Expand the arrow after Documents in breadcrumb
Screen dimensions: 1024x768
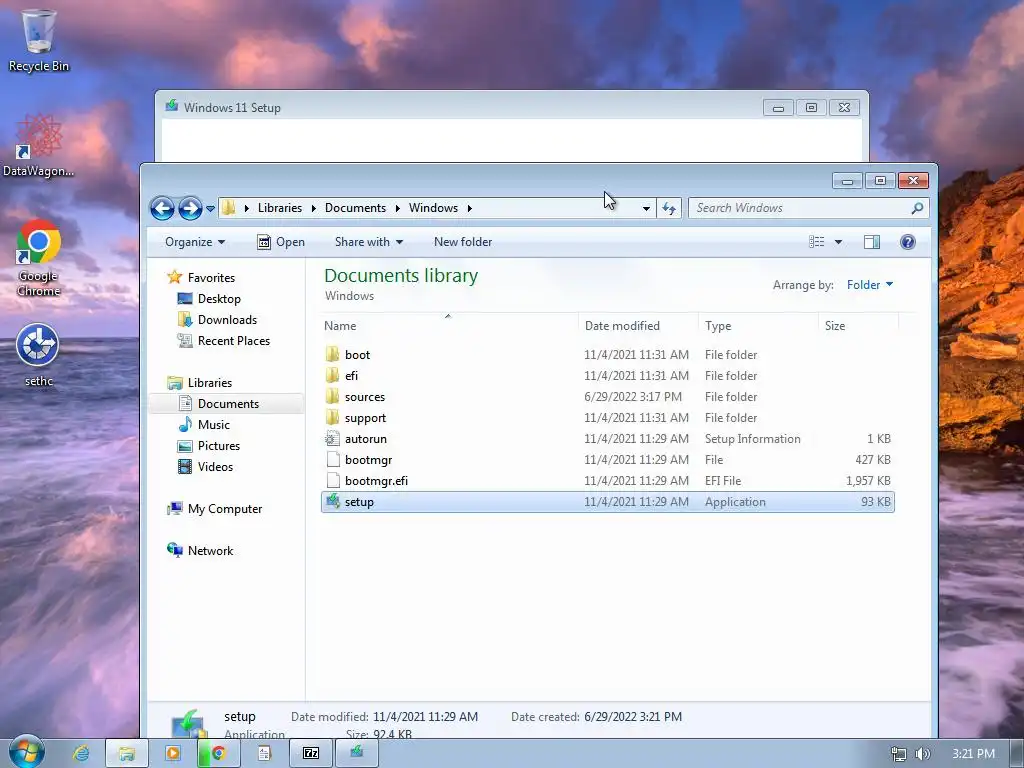[397, 208]
